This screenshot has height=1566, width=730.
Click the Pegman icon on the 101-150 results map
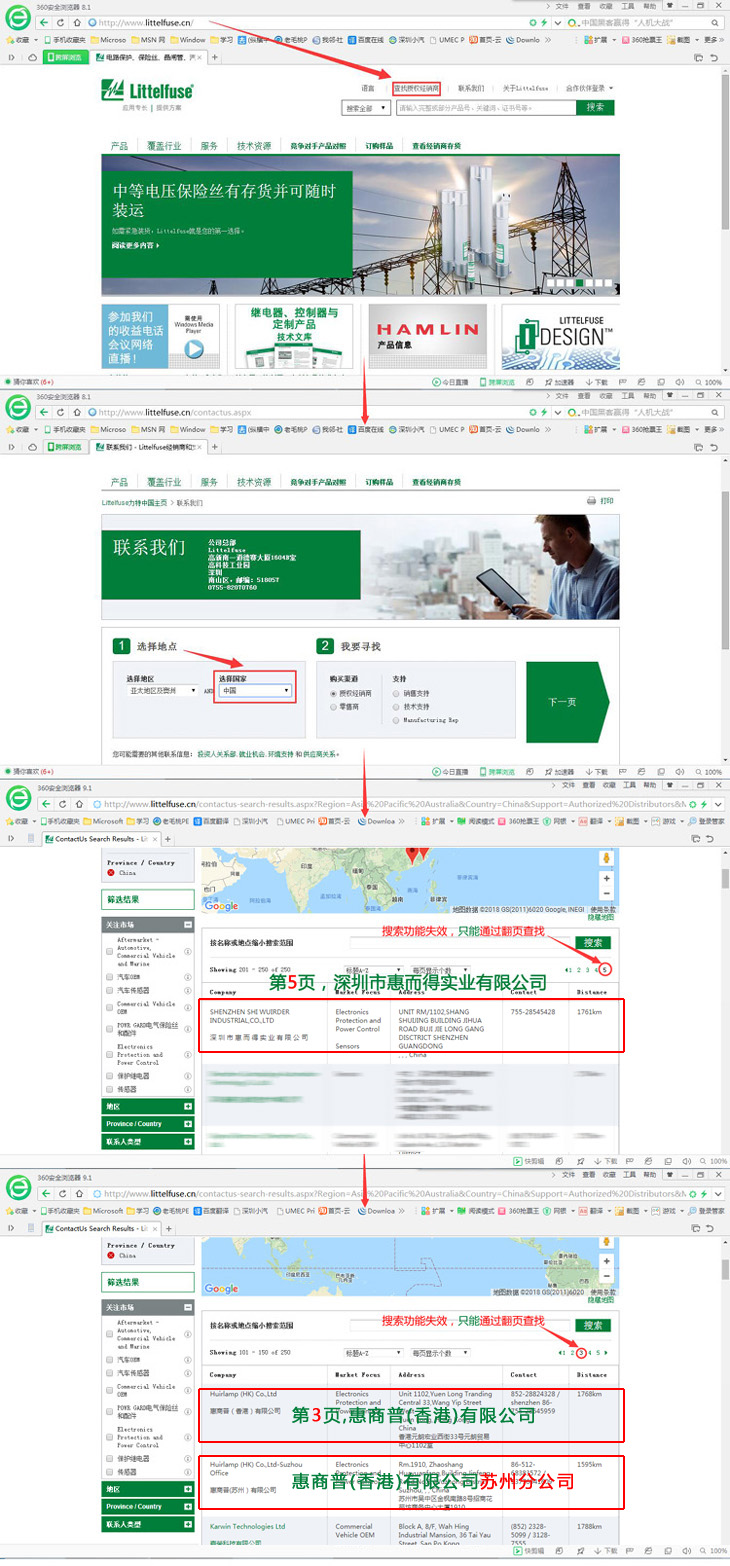coord(606,1241)
